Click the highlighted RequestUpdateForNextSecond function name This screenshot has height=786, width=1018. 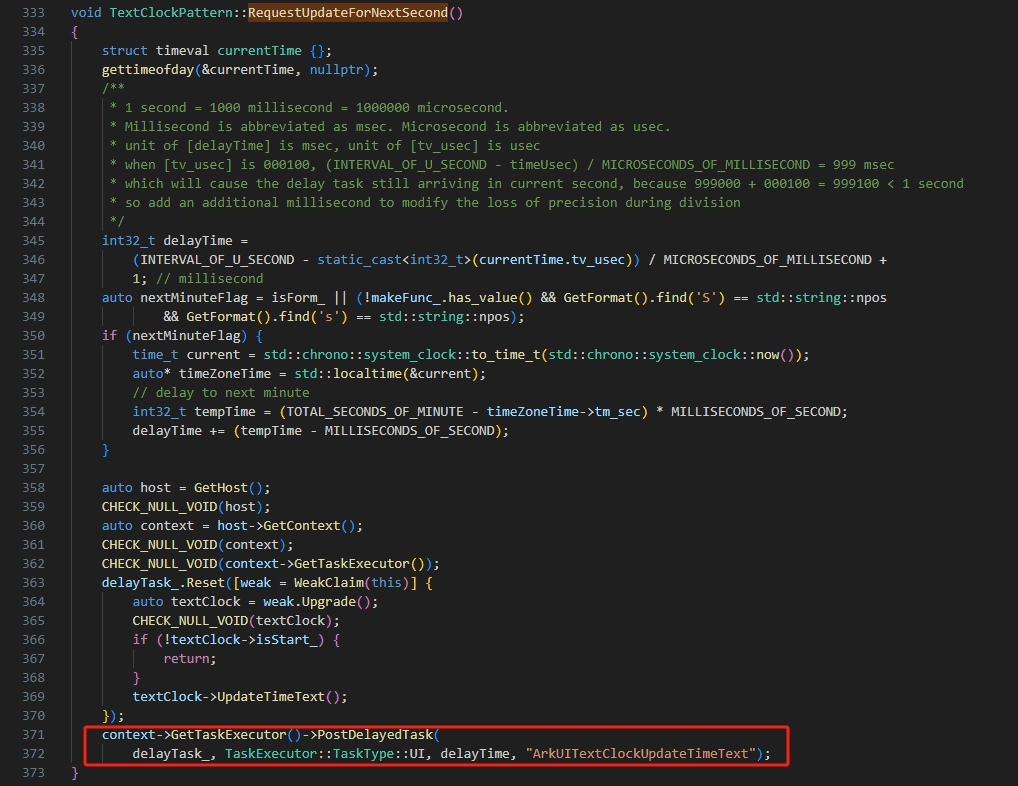(348, 12)
